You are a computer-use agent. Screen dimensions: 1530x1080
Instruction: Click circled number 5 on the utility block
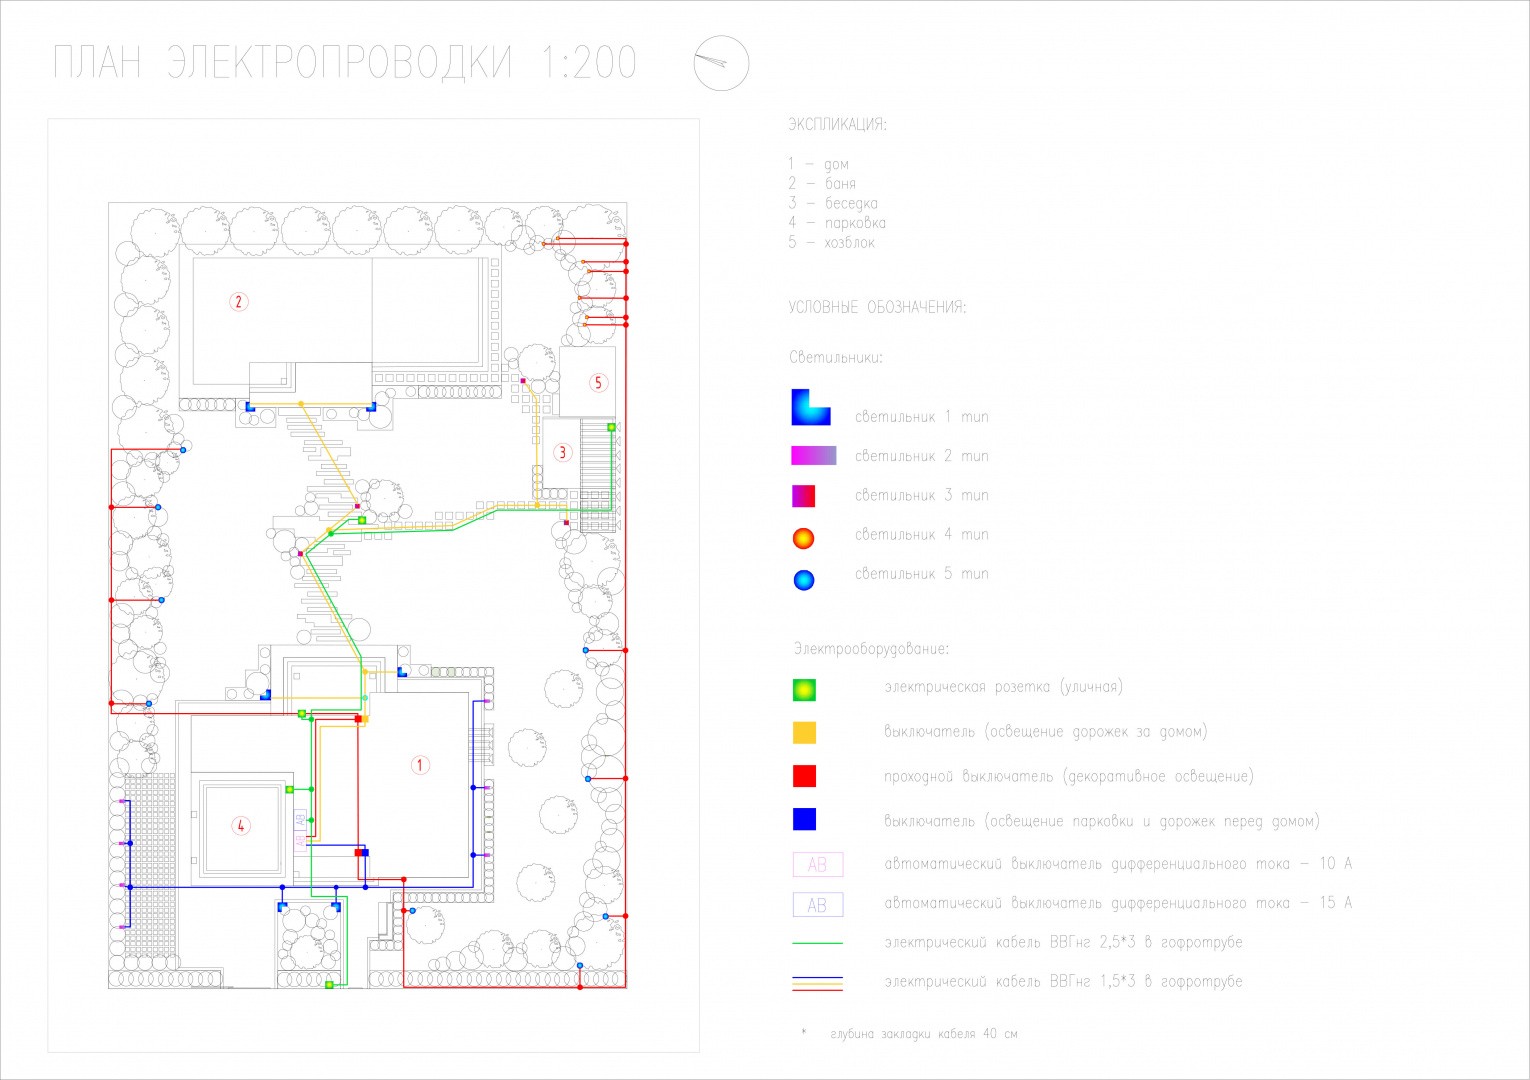coord(598,382)
